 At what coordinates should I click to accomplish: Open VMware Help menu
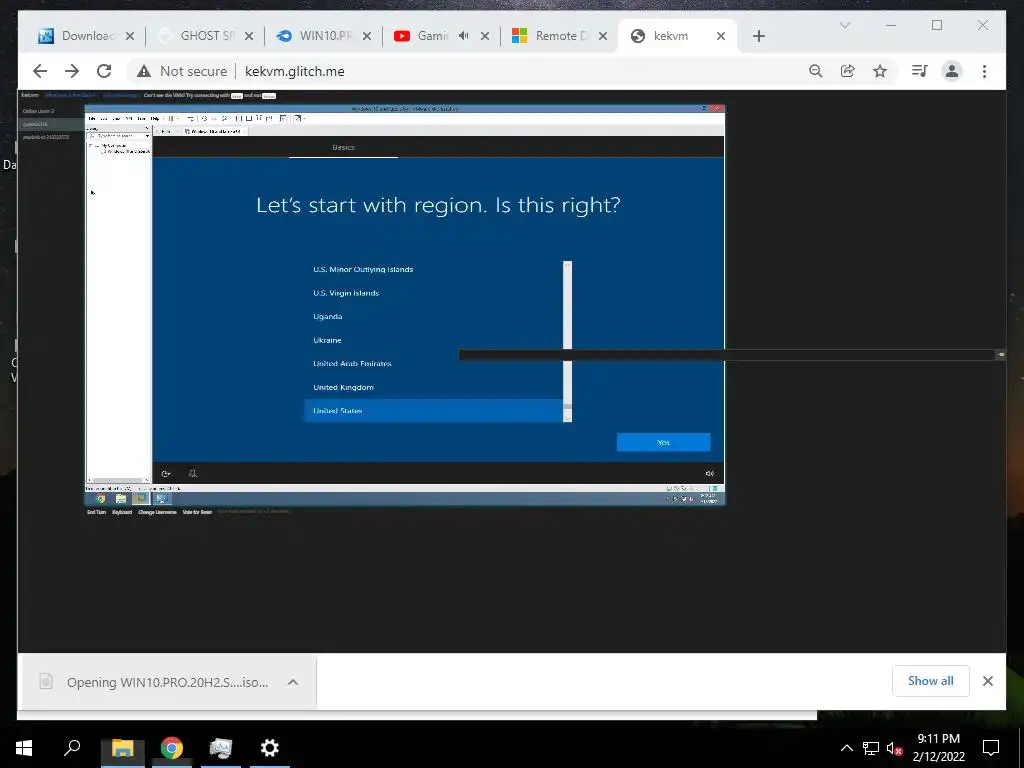click(155, 119)
